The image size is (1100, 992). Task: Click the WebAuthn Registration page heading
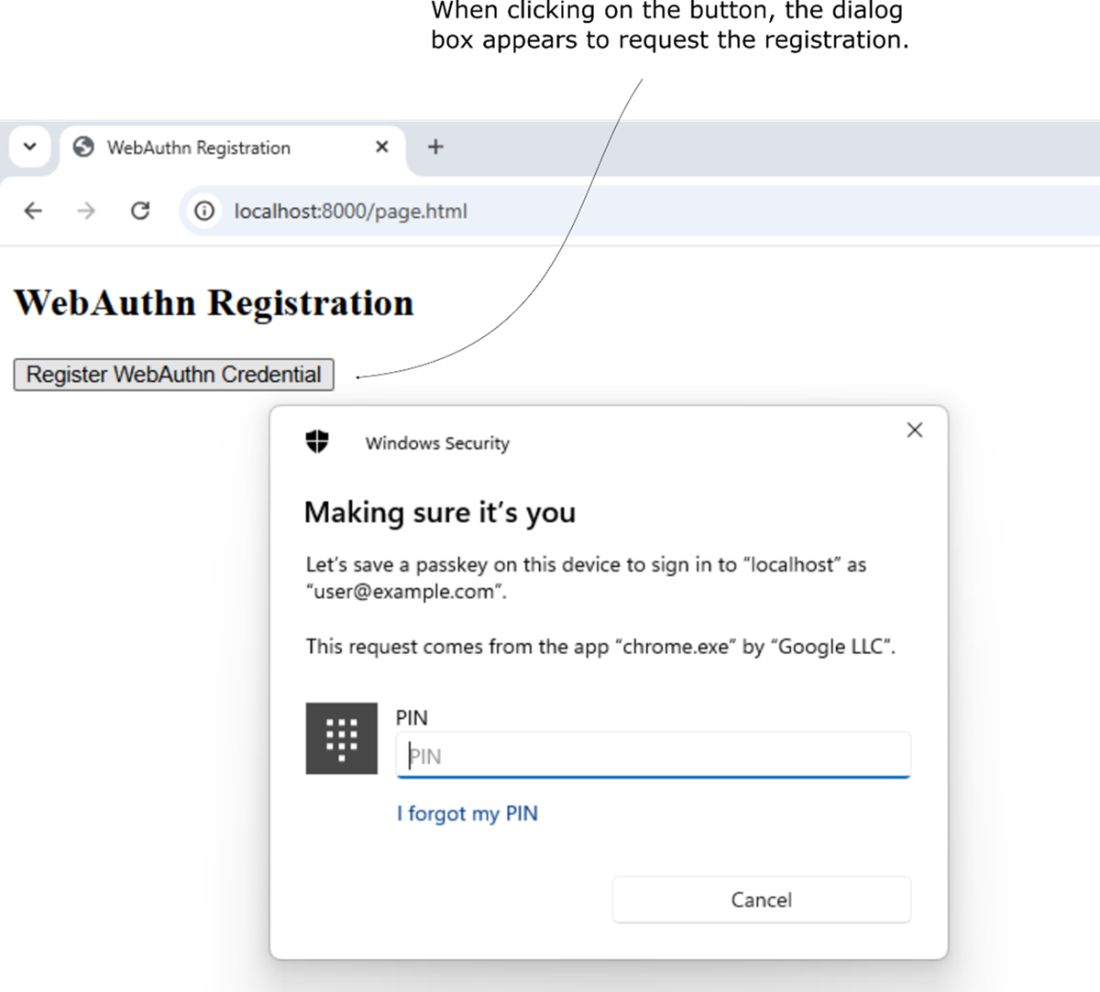tap(213, 302)
